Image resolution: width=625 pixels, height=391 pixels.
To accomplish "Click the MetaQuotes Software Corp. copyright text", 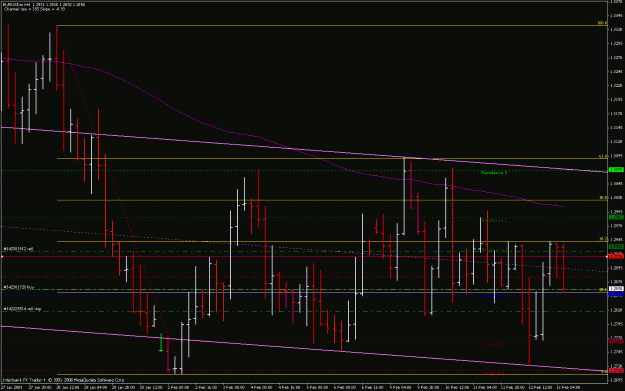I will [x=64, y=380].
